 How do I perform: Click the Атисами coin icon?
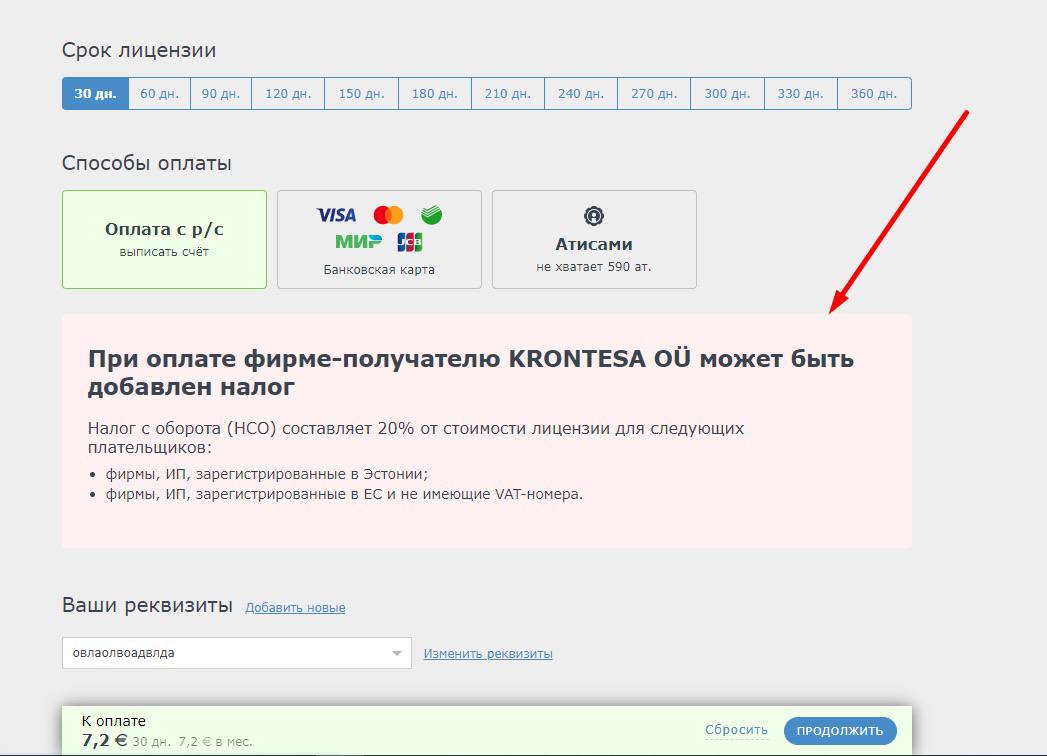point(594,216)
